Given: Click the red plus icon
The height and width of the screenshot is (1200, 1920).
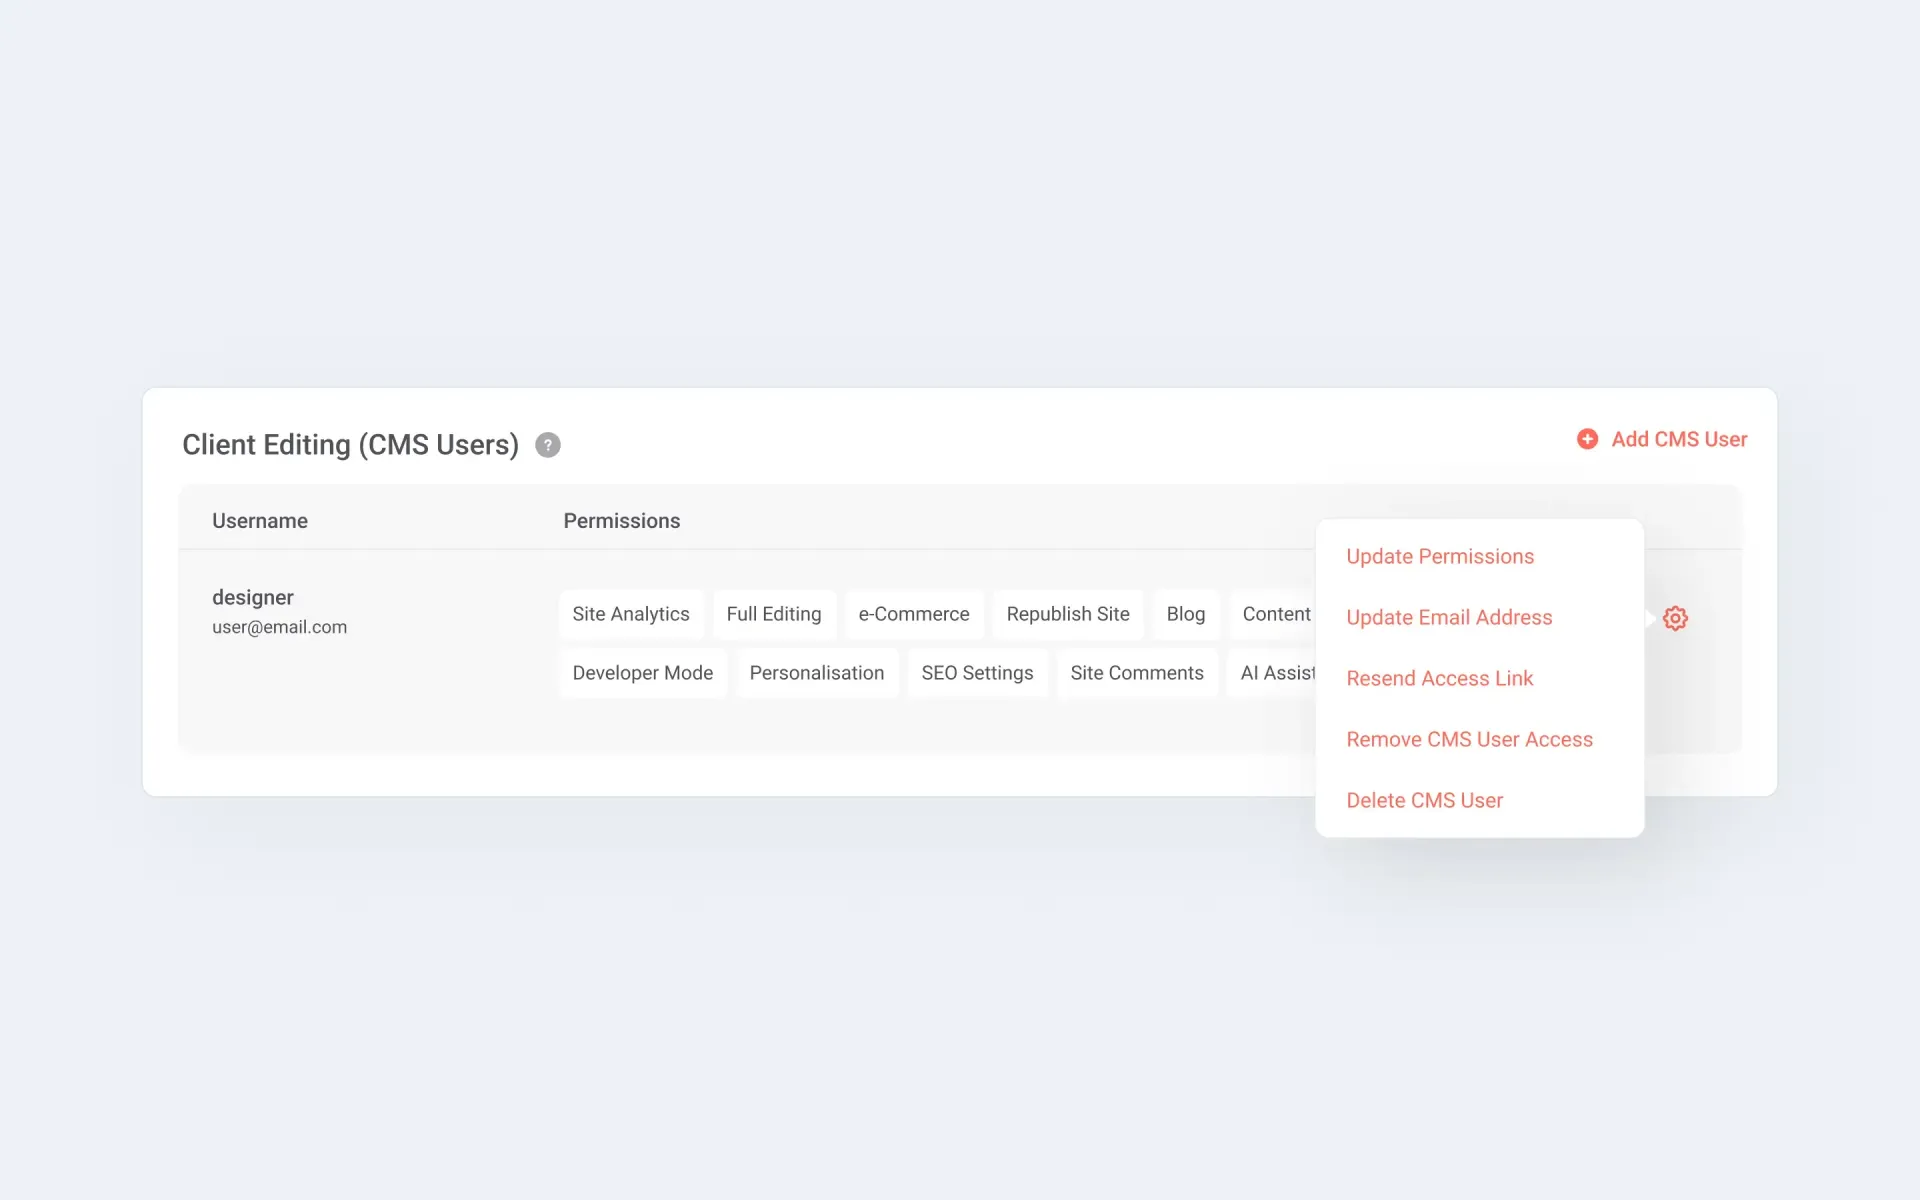Looking at the screenshot, I should point(1587,439).
